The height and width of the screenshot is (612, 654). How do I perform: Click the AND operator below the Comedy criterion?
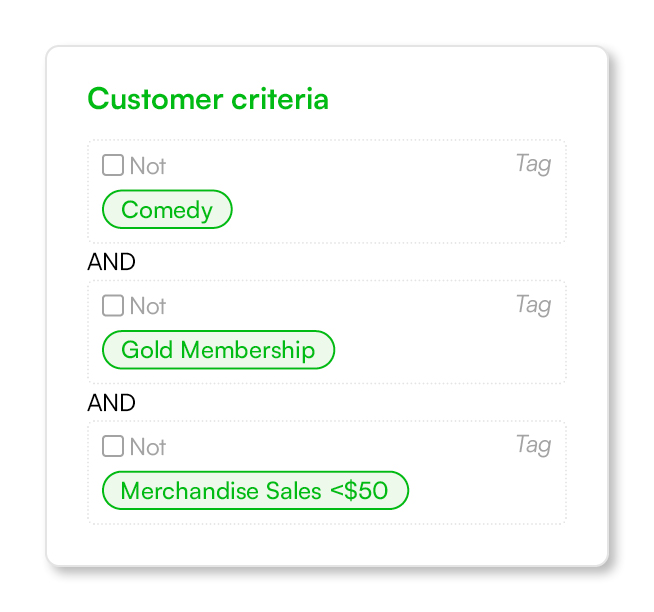(x=111, y=262)
